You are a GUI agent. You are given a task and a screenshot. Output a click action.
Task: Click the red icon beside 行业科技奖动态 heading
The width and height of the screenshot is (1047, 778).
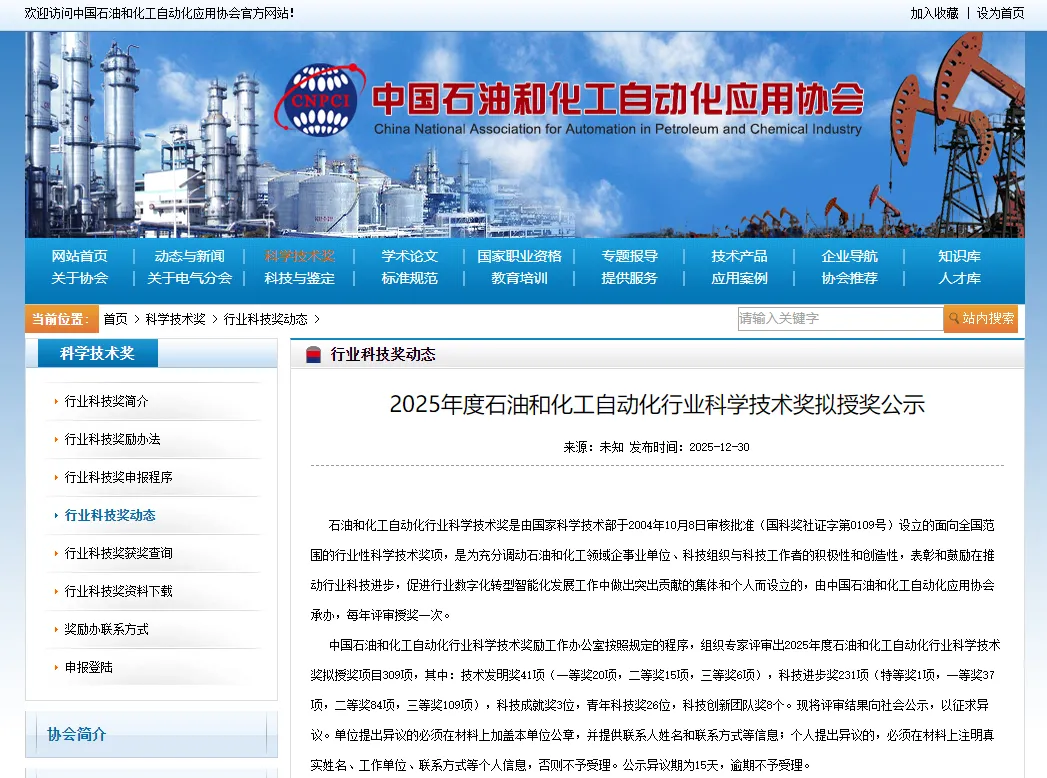tap(313, 355)
